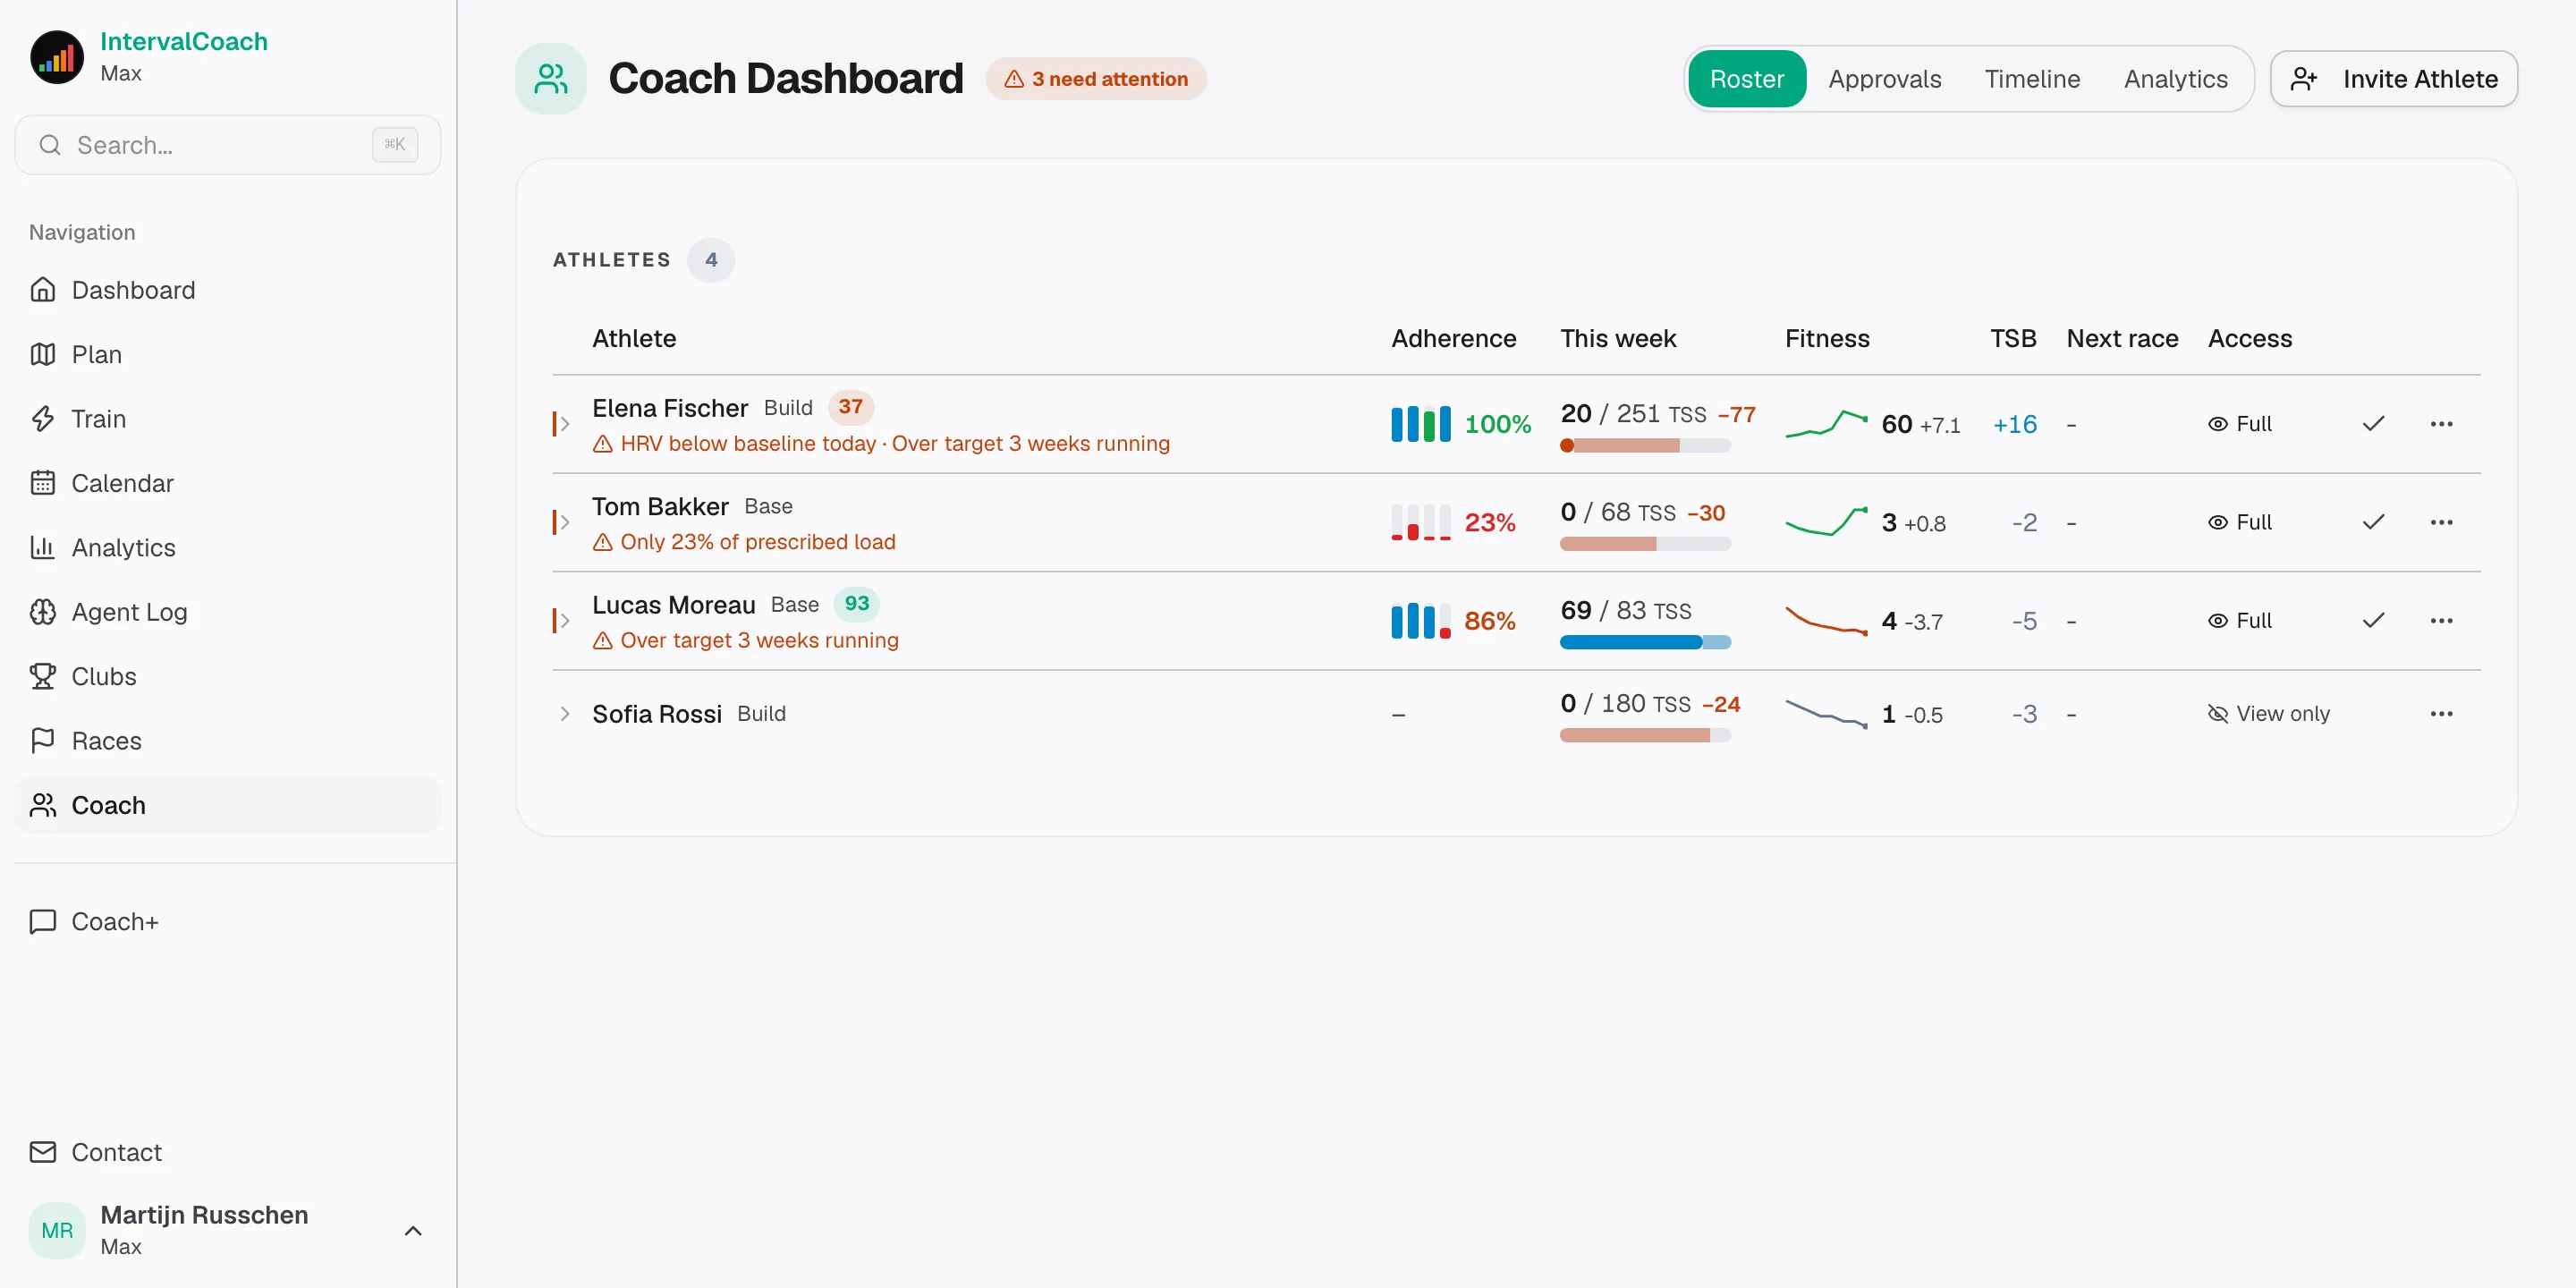The width and height of the screenshot is (2576, 1288).
Task: Switch to the Approvals tab
Action: [1884, 79]
